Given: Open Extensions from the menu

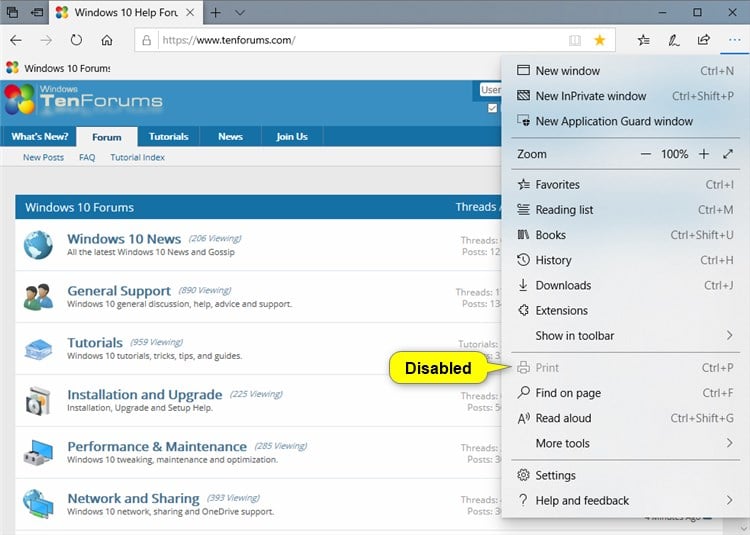Looking at the screenshot, I should pos(625,311).
